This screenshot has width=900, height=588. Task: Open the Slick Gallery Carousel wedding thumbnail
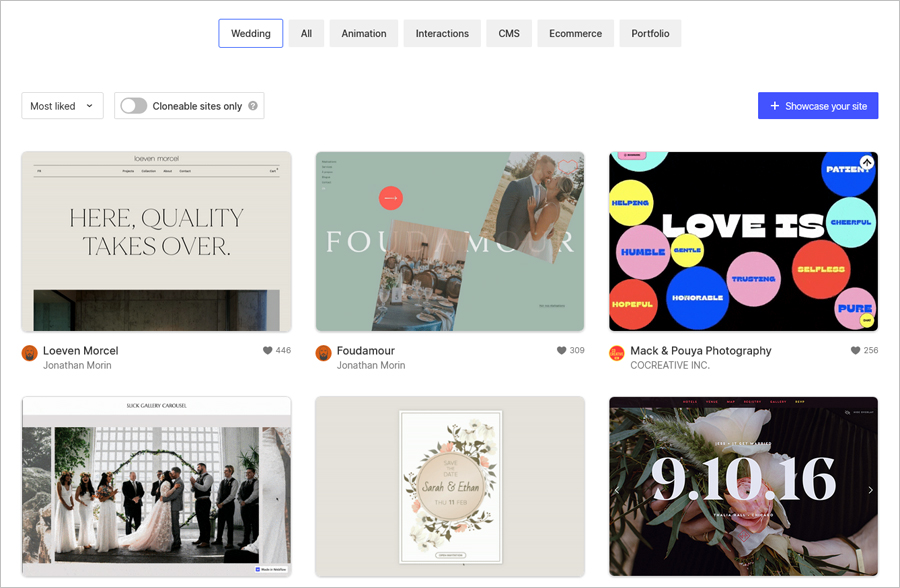156,487
